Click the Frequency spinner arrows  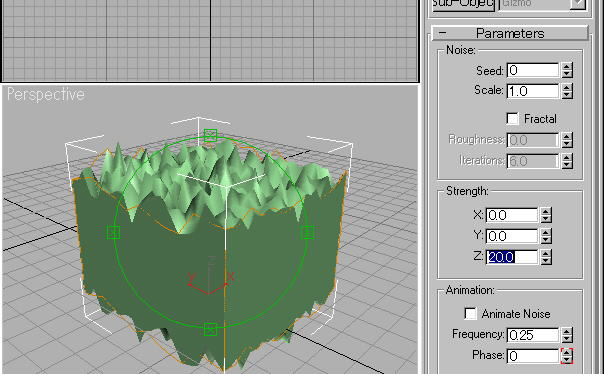click(x=567, y=335)
